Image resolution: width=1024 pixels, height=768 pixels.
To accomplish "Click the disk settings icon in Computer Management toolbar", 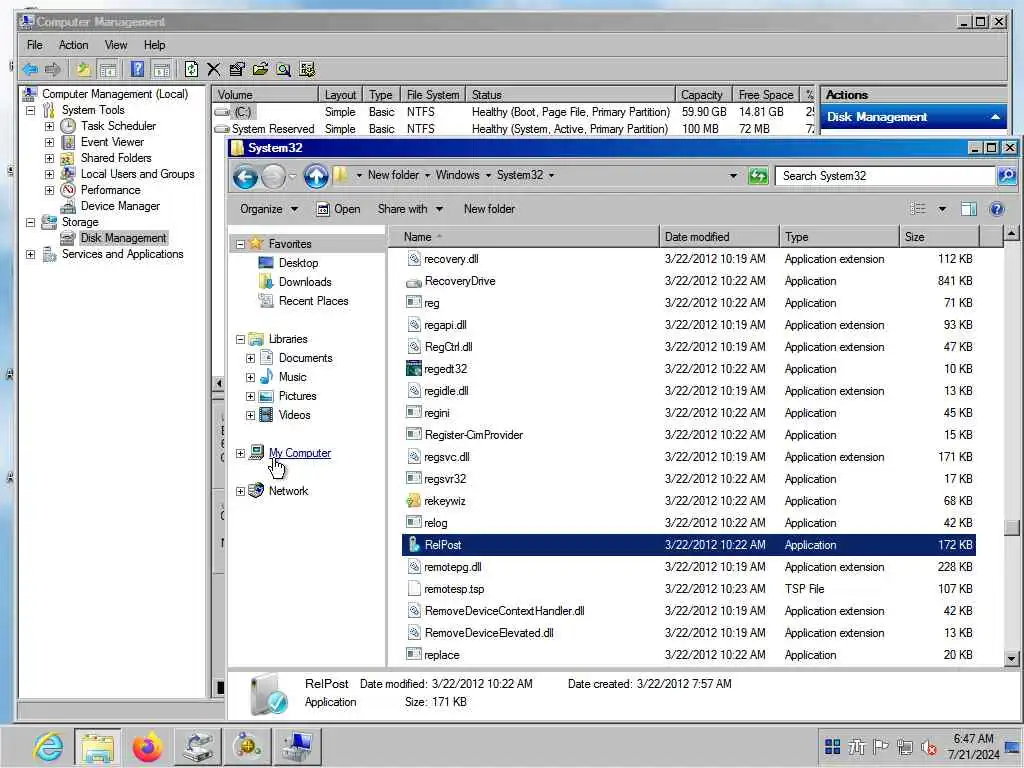I will [307, 69].
